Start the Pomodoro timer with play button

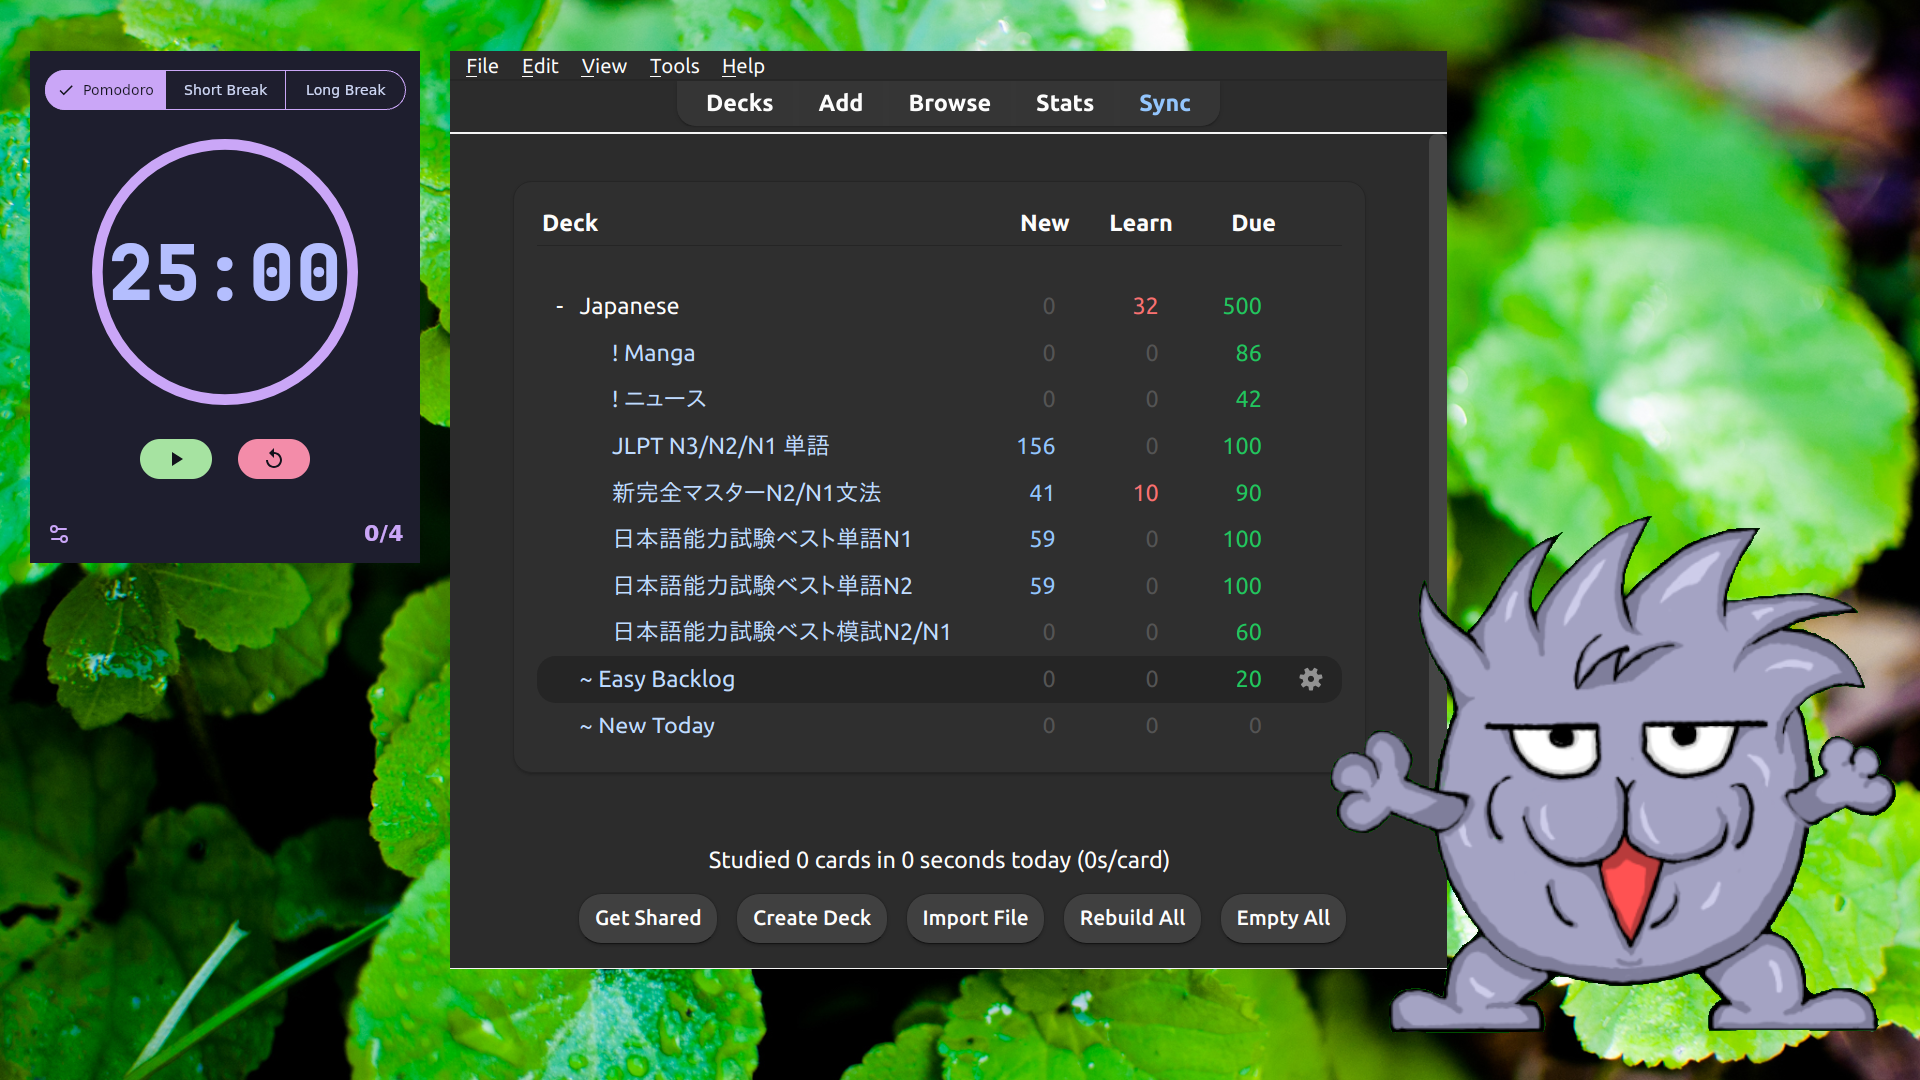pos(176,459)
